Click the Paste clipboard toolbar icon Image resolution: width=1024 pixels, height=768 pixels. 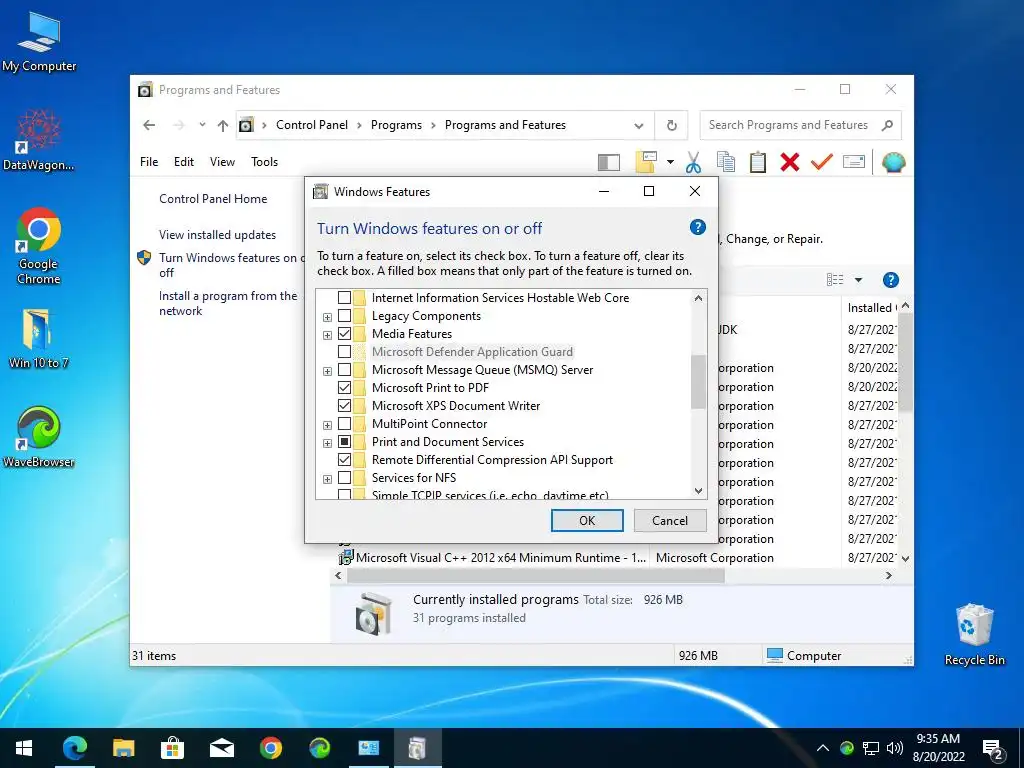pos(758,162)
